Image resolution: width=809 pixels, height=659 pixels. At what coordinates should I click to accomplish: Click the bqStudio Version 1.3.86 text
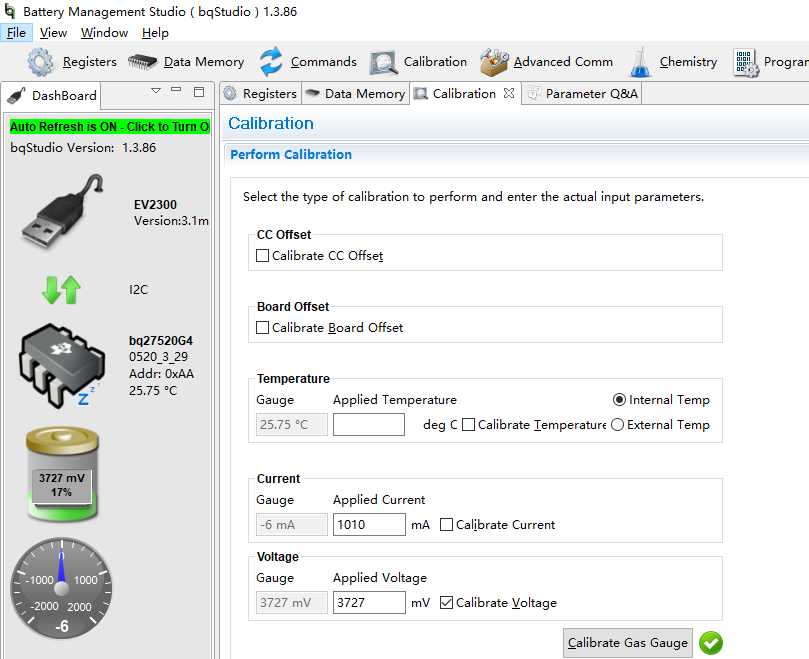[83, 148]
